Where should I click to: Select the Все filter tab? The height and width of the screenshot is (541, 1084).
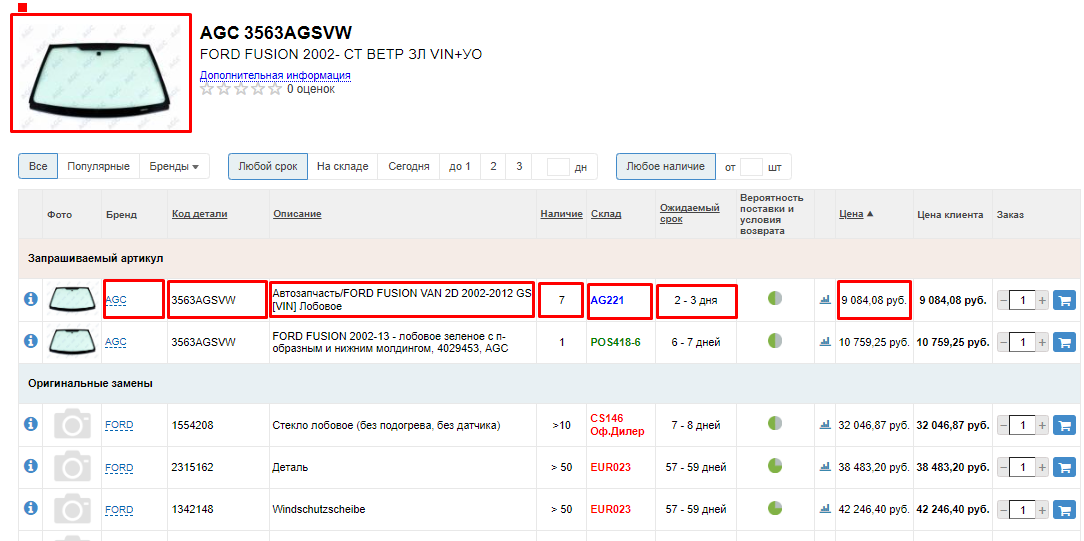38,167
